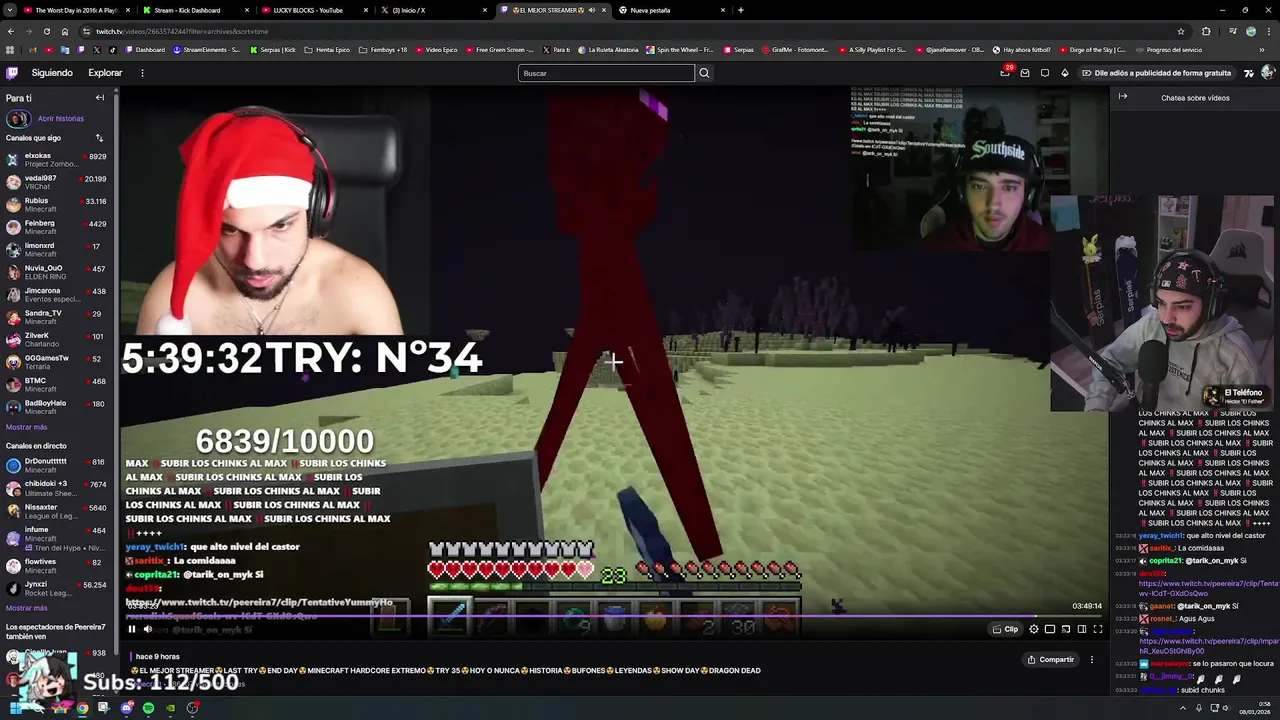Open more options beside Compartir

[1092, 659]
